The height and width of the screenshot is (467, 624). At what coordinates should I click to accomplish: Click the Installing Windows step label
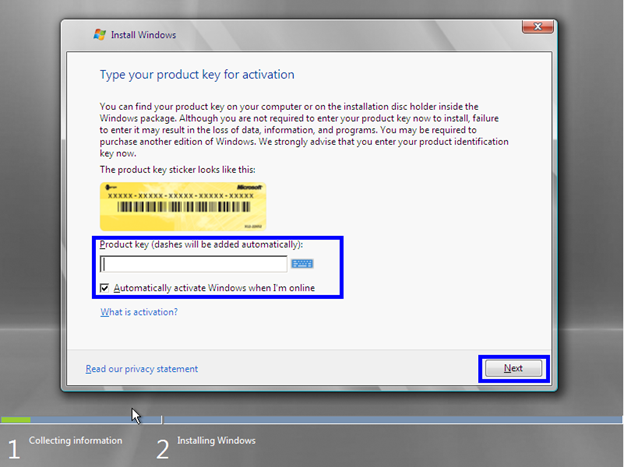tap(216, 440)
